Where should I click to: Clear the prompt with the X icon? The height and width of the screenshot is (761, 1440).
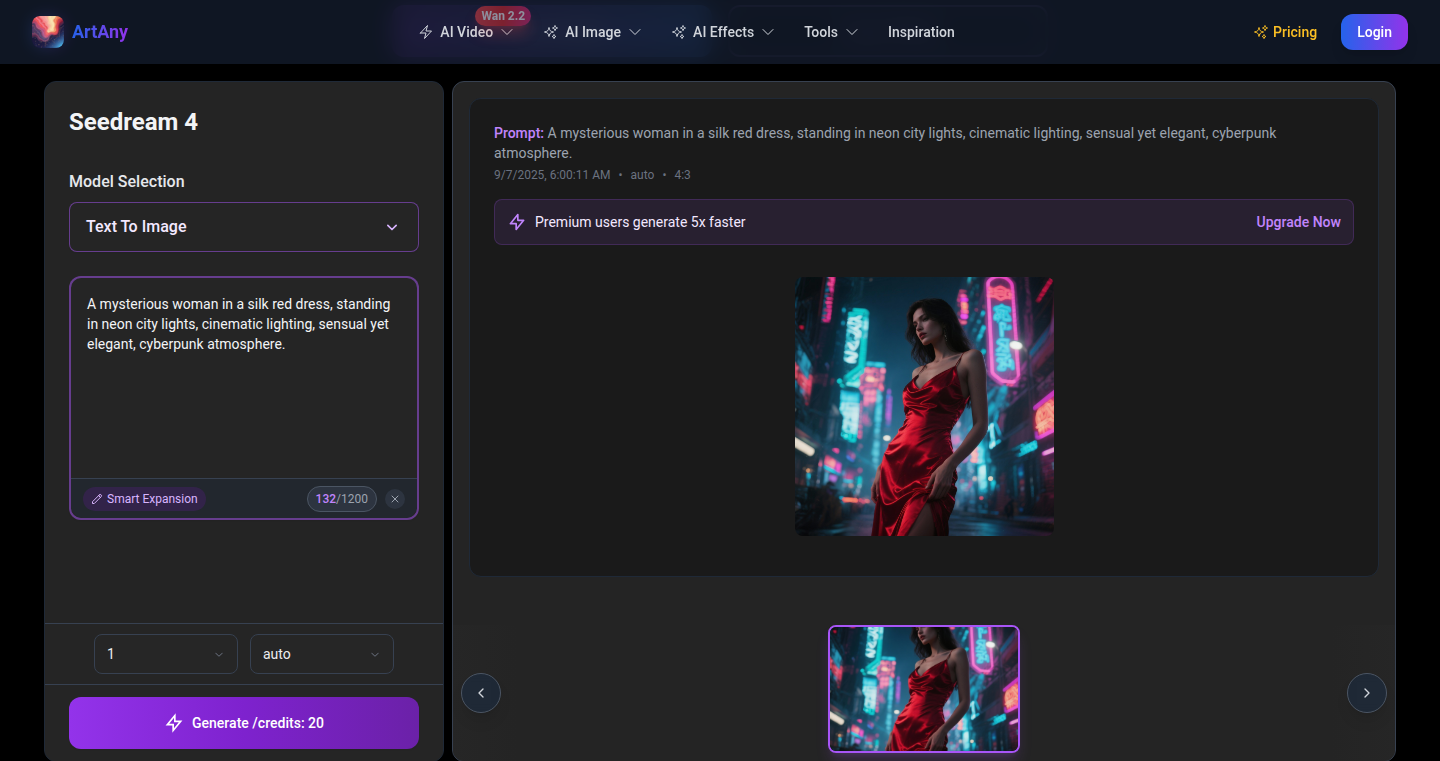point(395,499)
